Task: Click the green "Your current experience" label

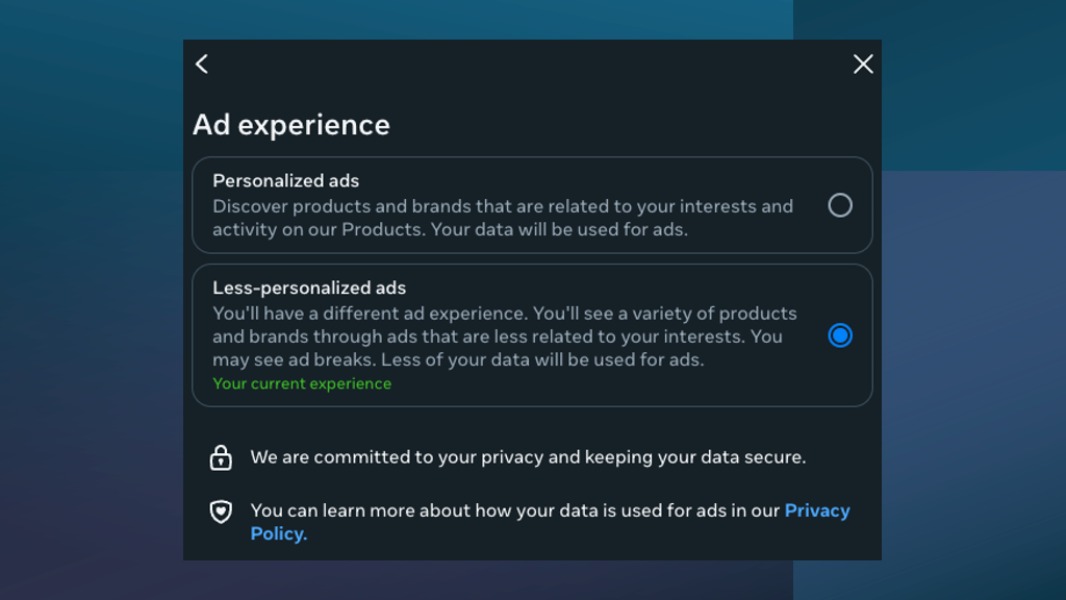Action: (x=302, y=384)
